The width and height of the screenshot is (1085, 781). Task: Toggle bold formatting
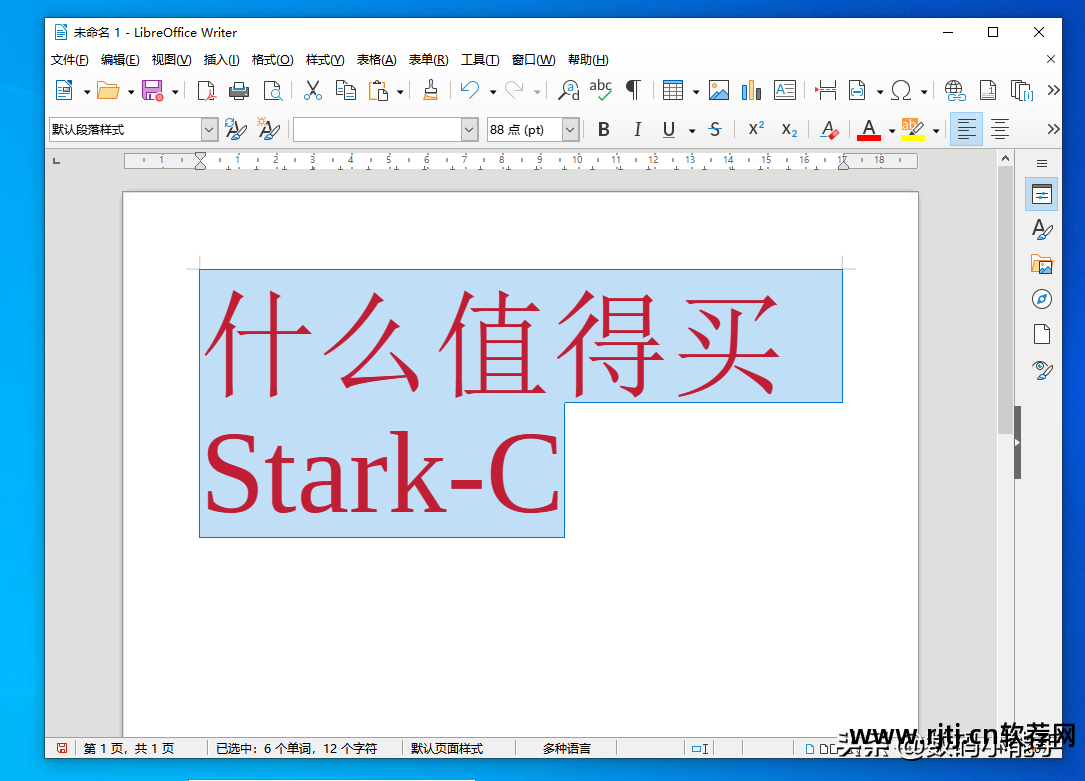(603, 129)
